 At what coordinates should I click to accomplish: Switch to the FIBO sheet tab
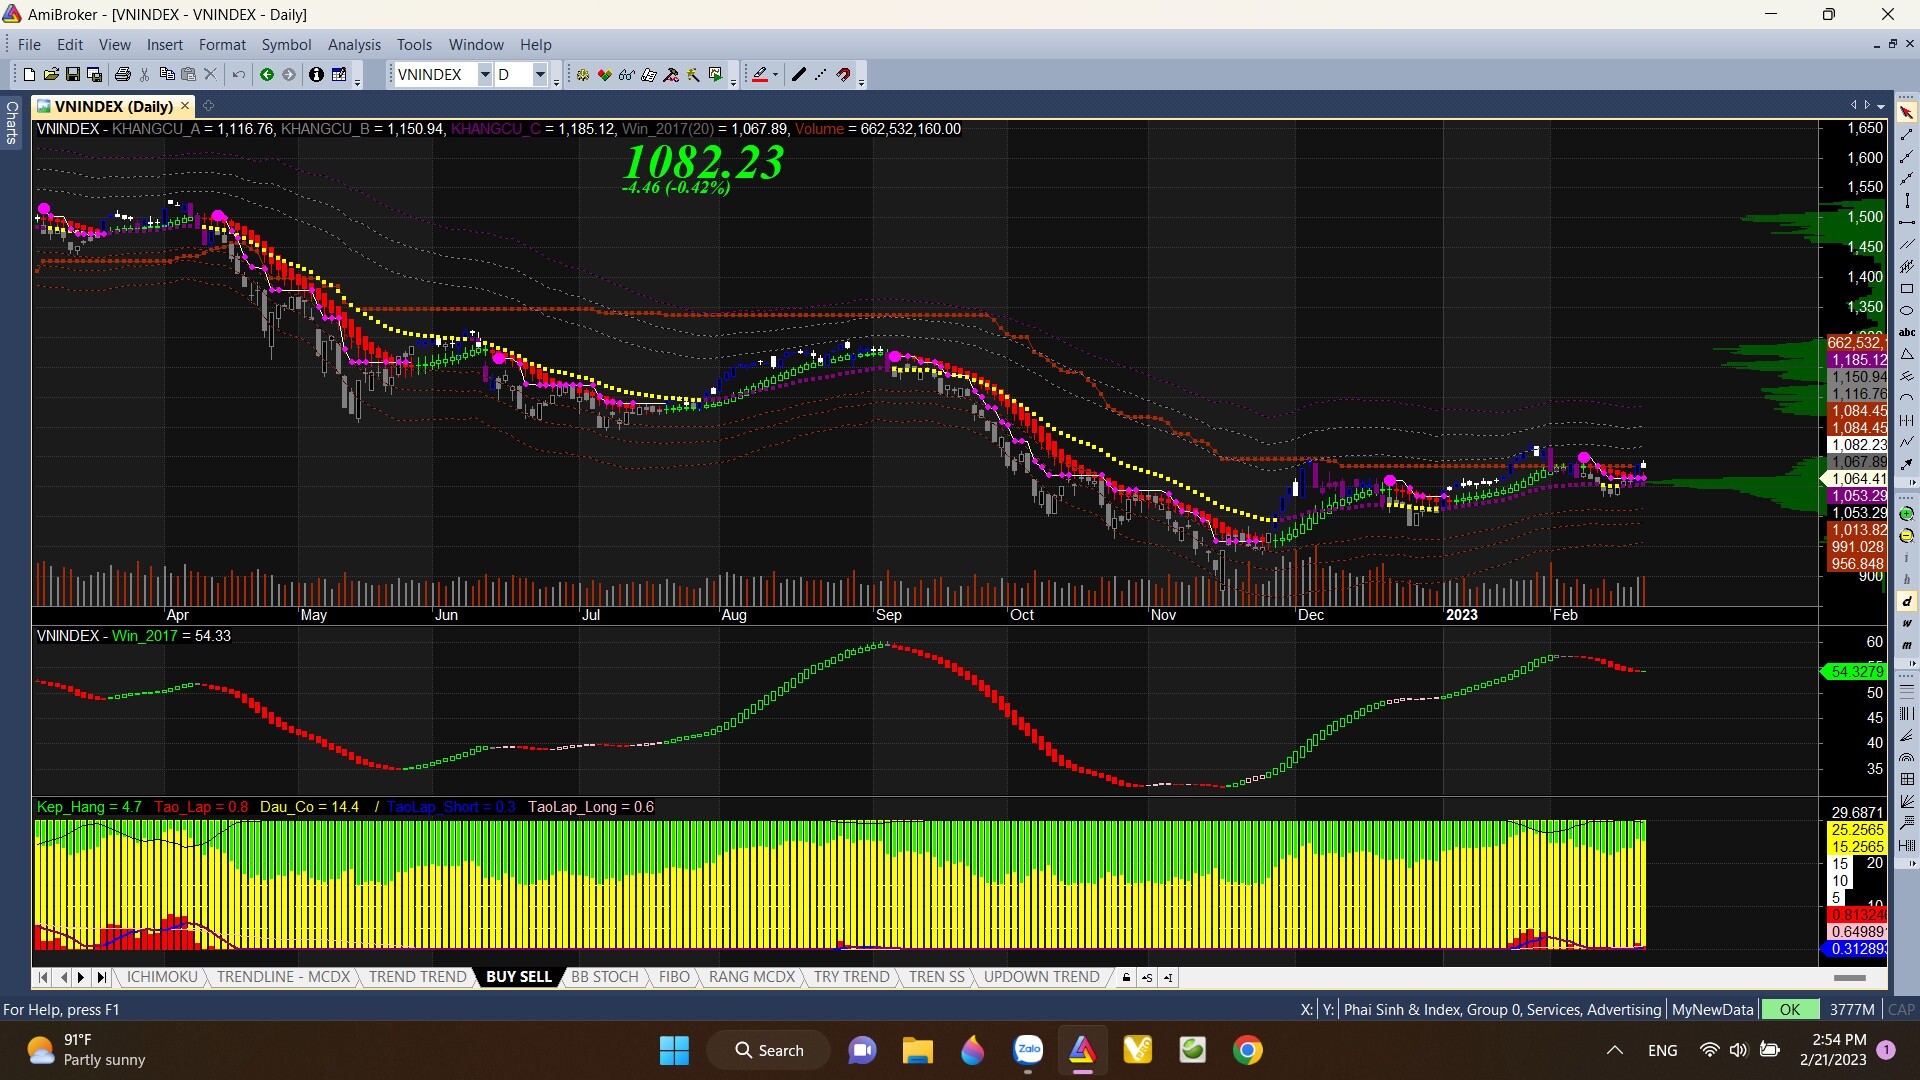tap(674, 977)
